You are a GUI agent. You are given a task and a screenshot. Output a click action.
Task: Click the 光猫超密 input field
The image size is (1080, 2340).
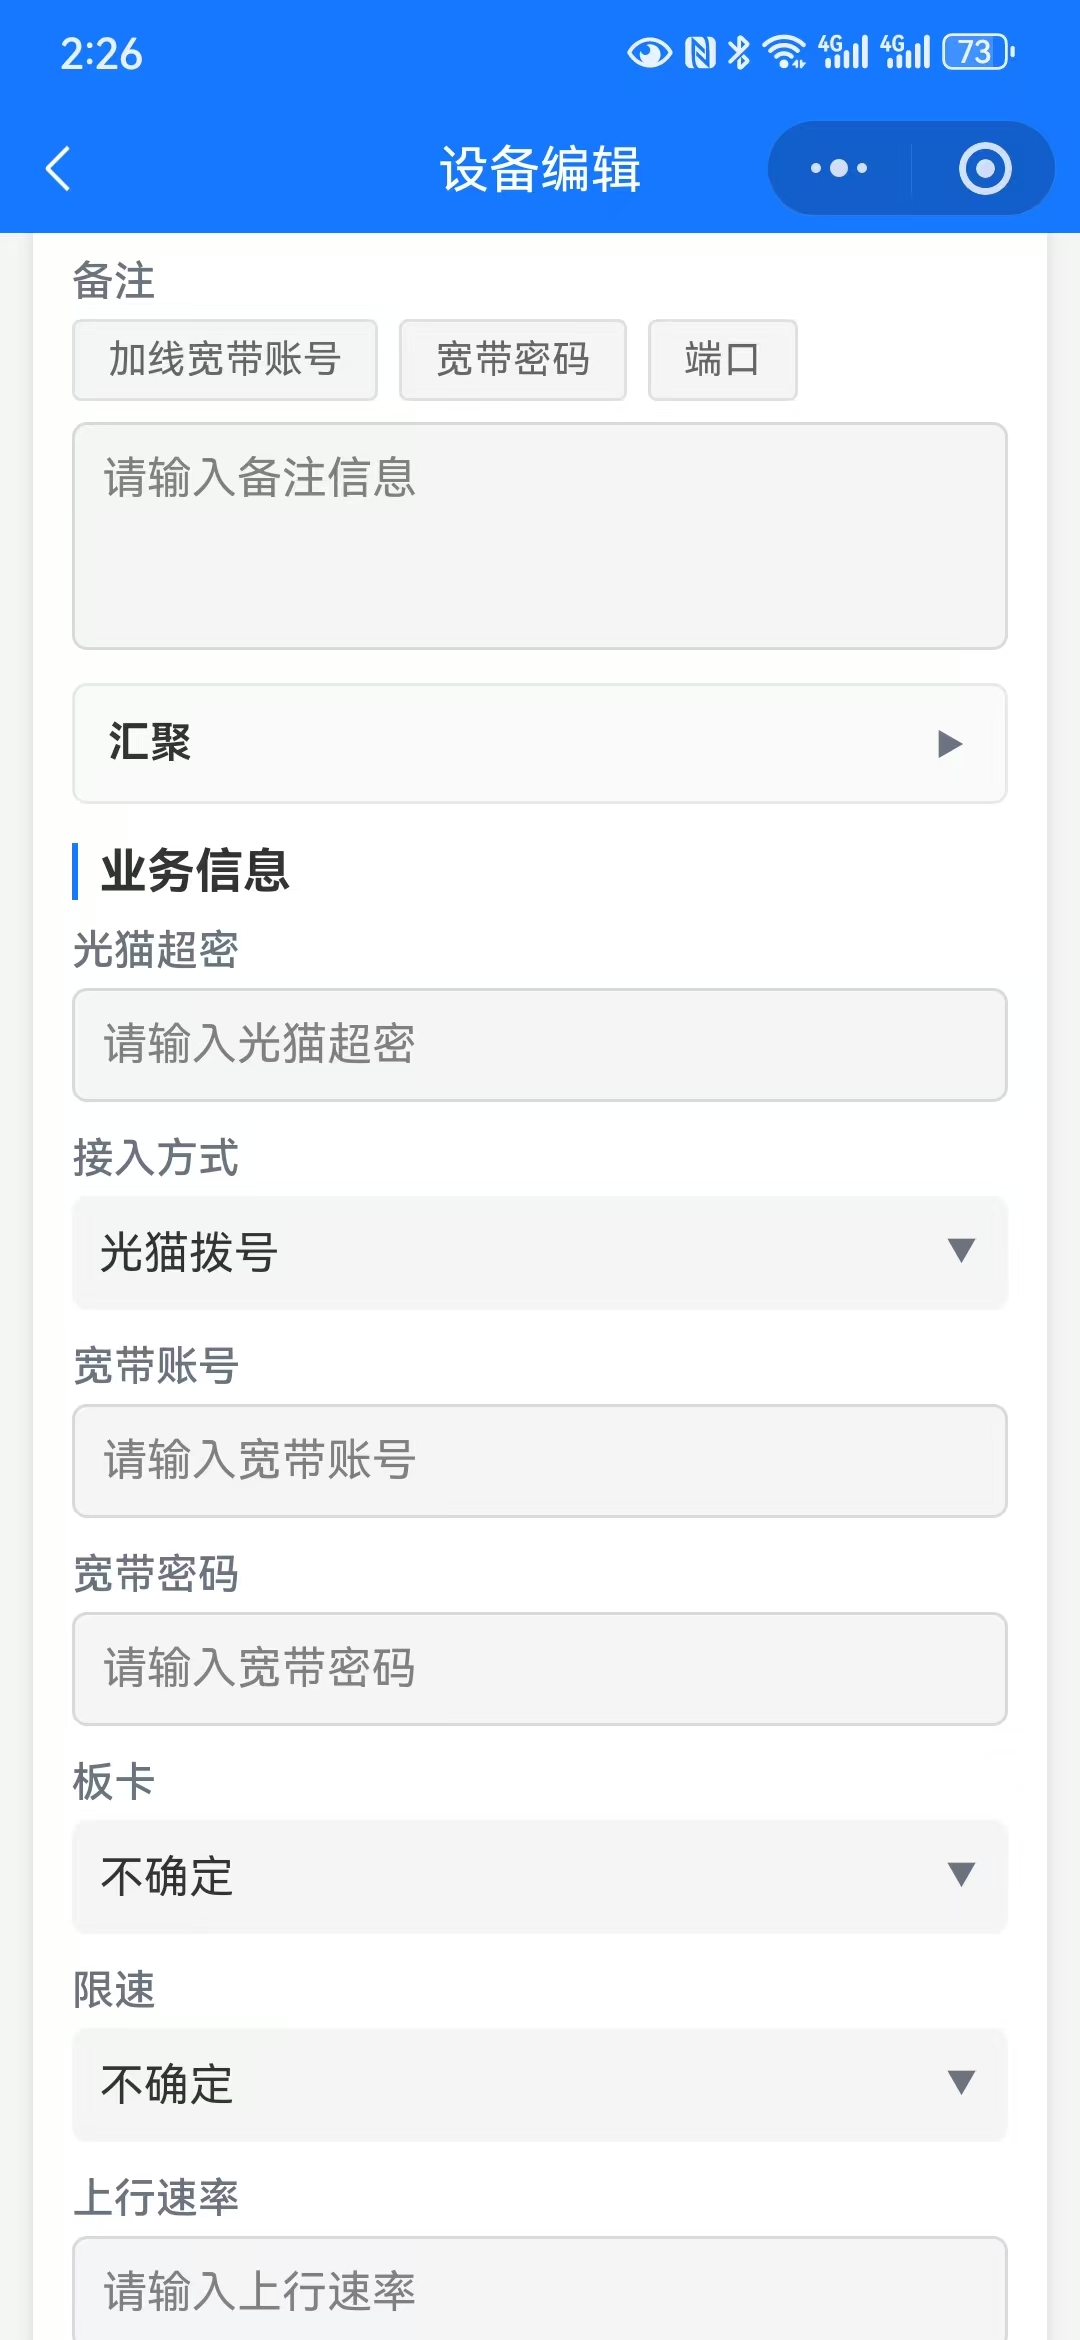tap(540, 1045)
